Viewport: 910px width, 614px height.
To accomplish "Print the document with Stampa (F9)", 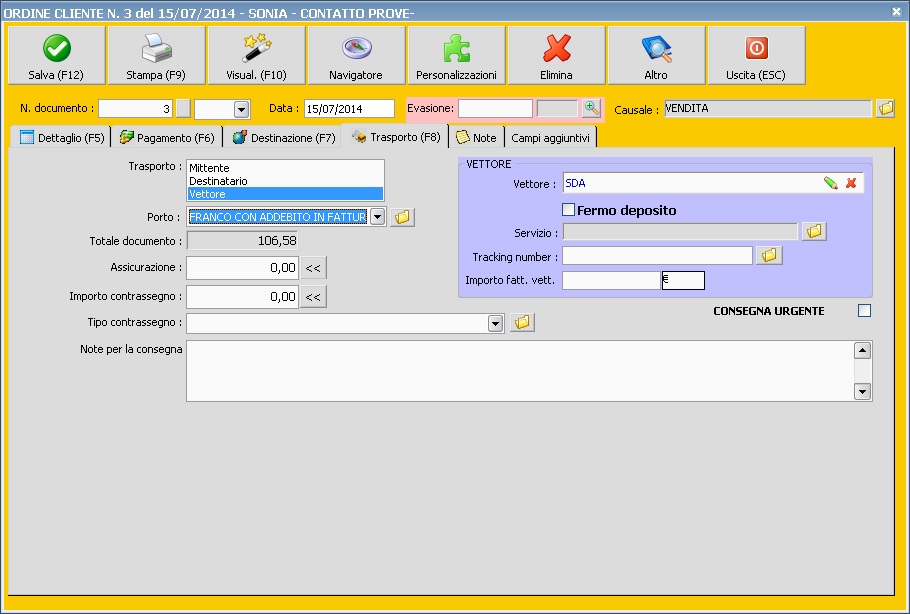I will (x=156, y=56).
